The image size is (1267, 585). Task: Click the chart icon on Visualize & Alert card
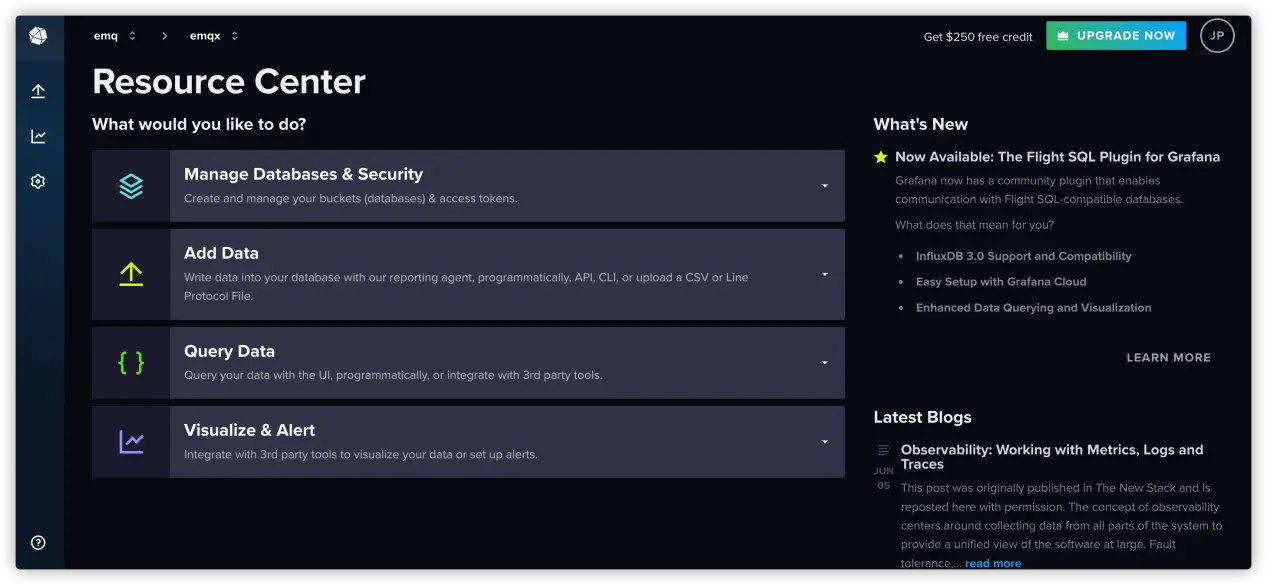131,441
